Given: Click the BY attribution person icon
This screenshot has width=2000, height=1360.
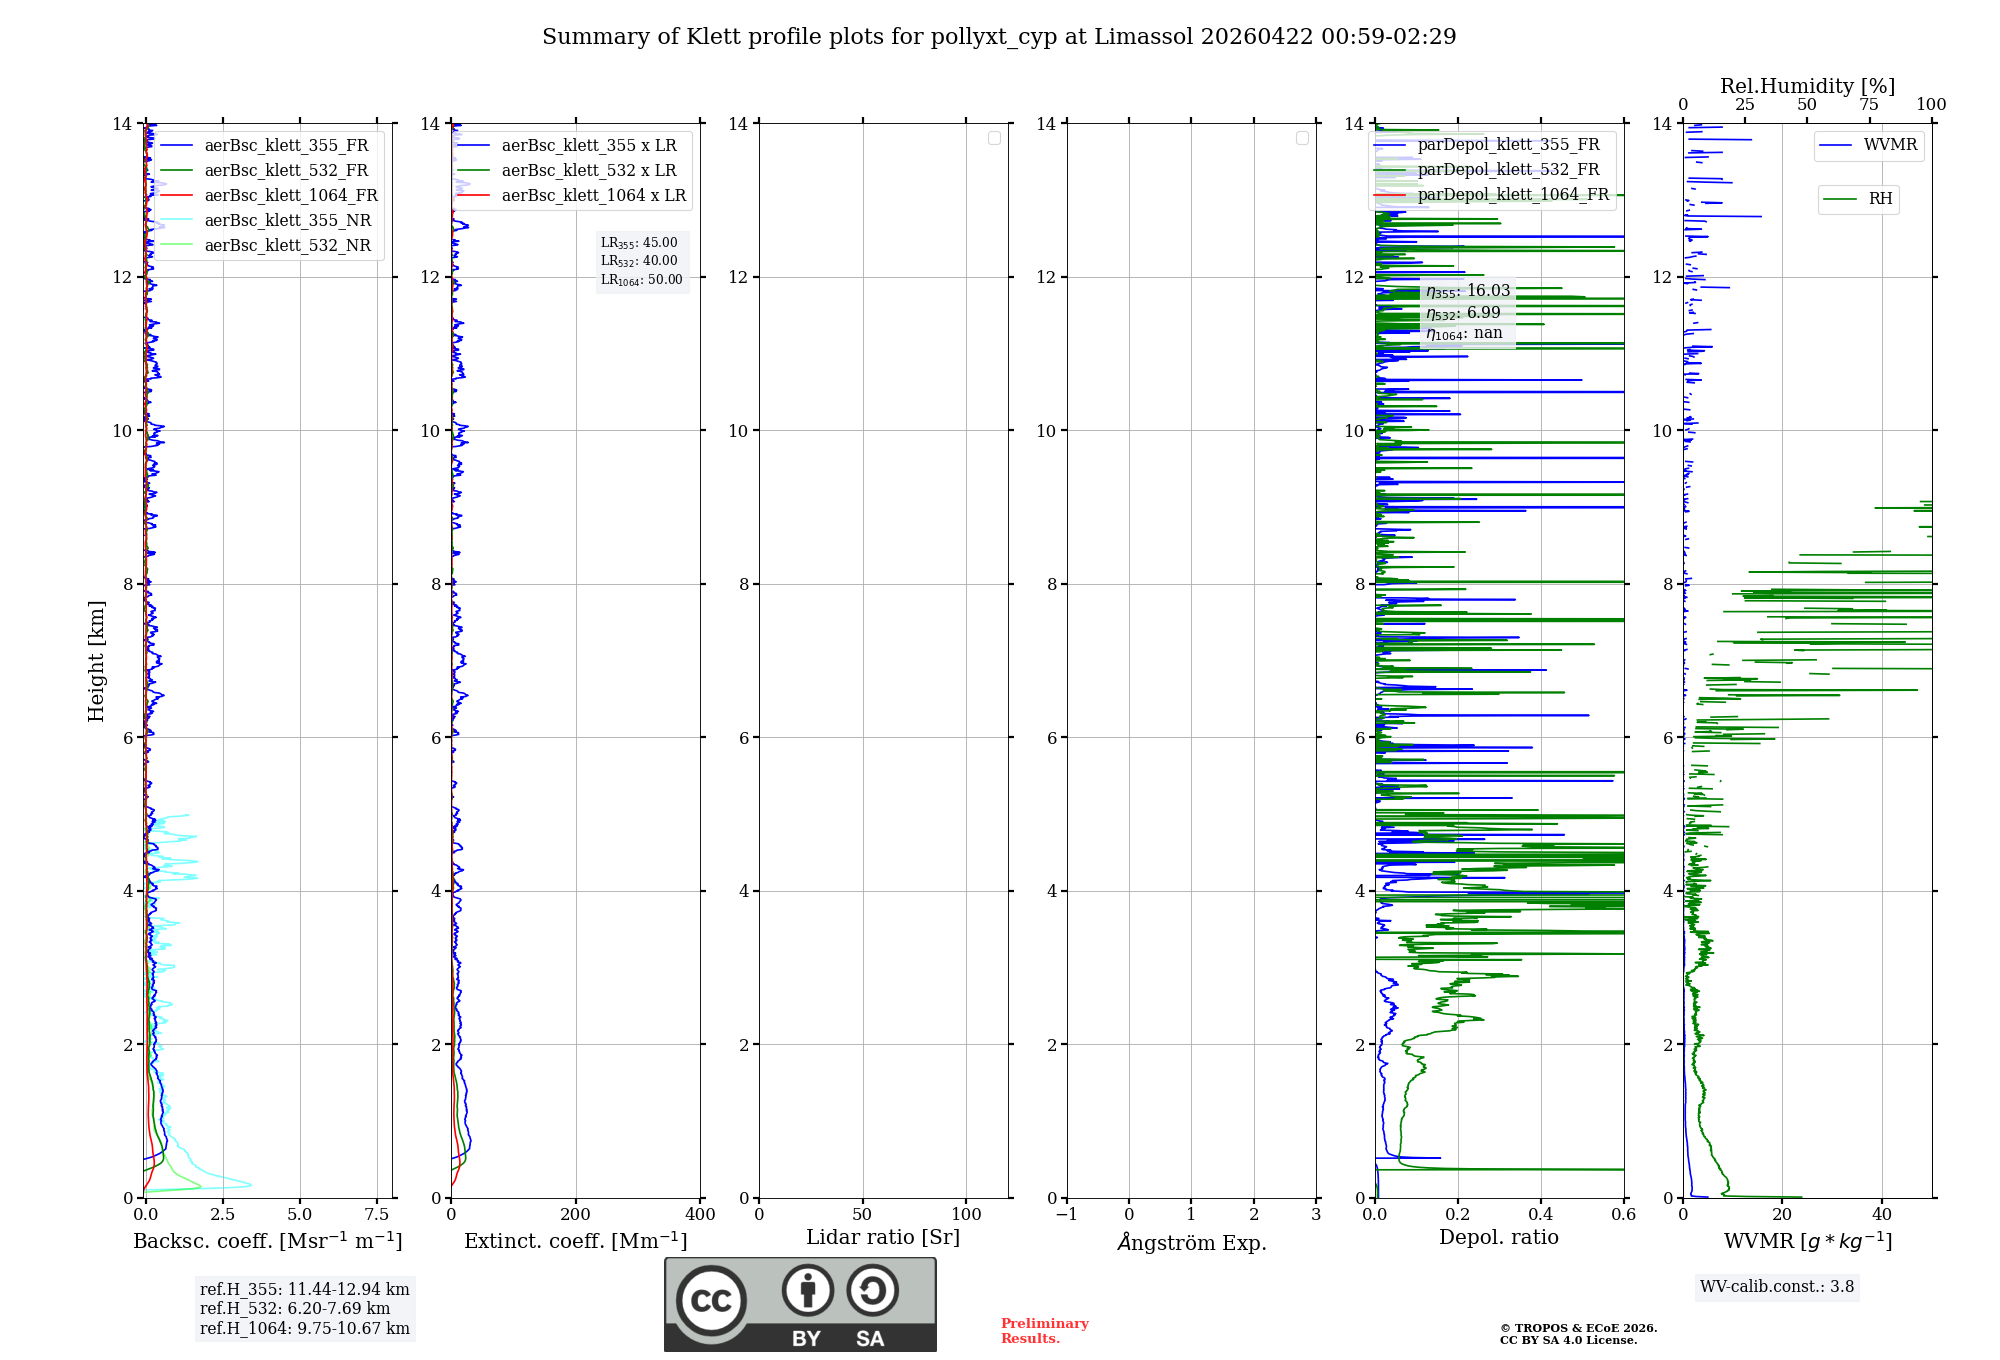Looking at the screenshot, I should [807, 1290].
